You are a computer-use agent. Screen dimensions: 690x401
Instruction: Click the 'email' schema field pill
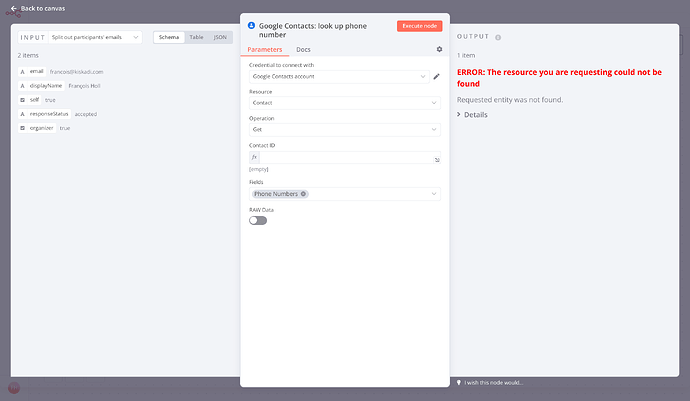[x=32, y=71]
